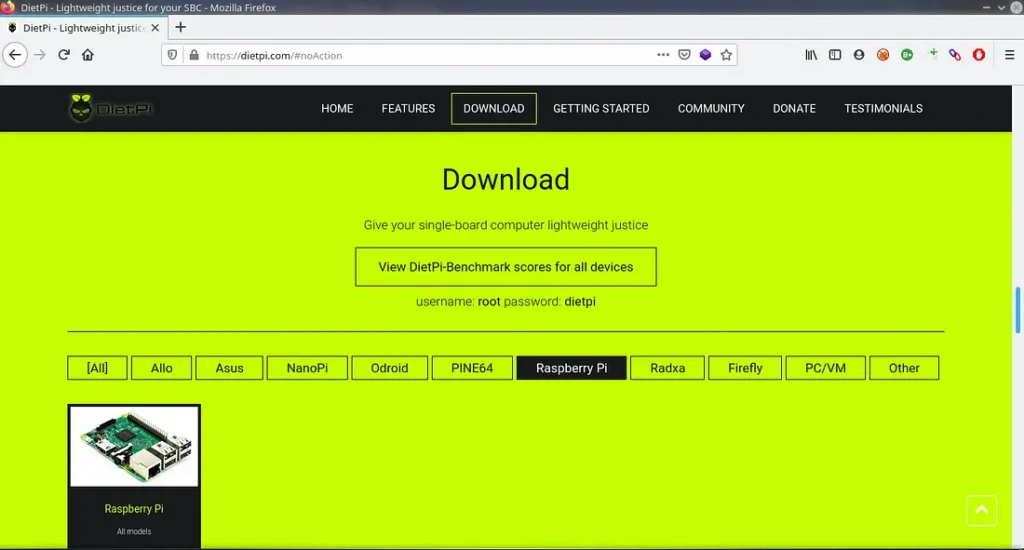The width and height of the screenshot is (1024, 550).
Task: Filter devices by Allo
Action: (161, 368)
